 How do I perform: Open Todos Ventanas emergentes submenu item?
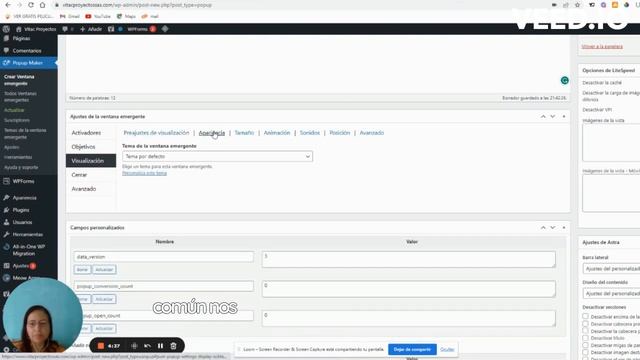pyautogui.click(x=20, y=97)
